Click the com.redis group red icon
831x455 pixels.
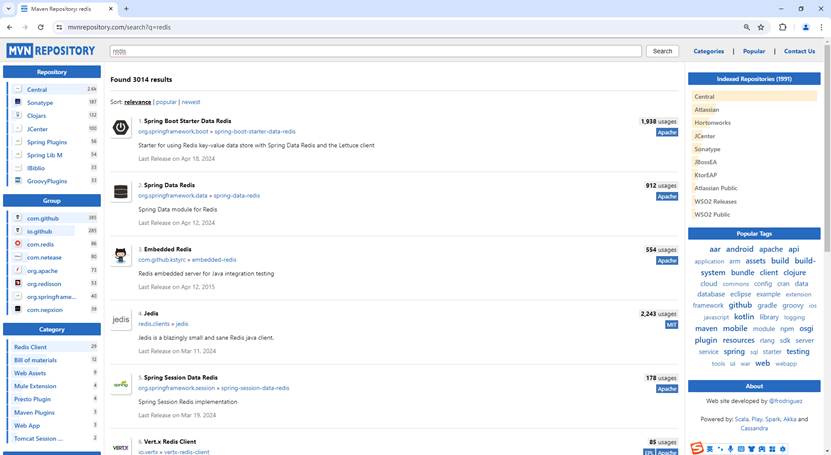(17, 244)
